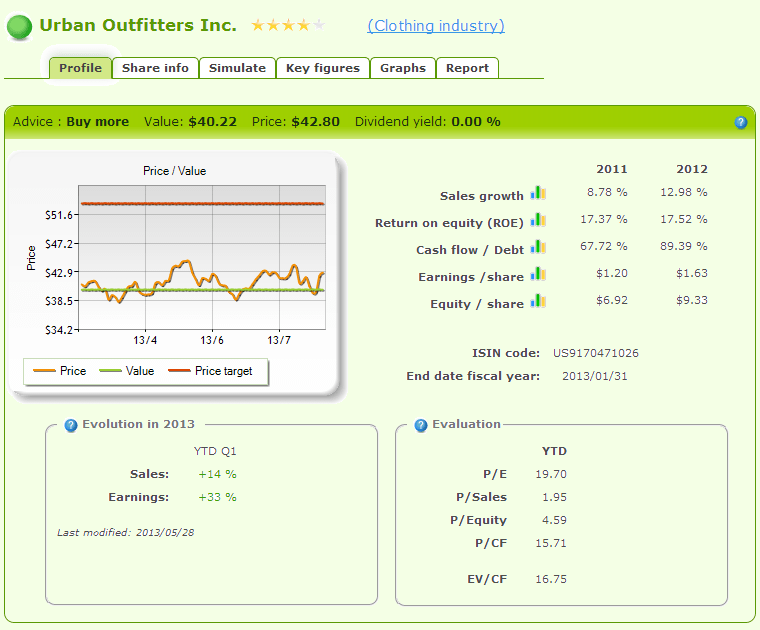This screenshot has height=630, width=760.
Task: Click help icon beside Evolution in 2013
Action: coord(71,425)
